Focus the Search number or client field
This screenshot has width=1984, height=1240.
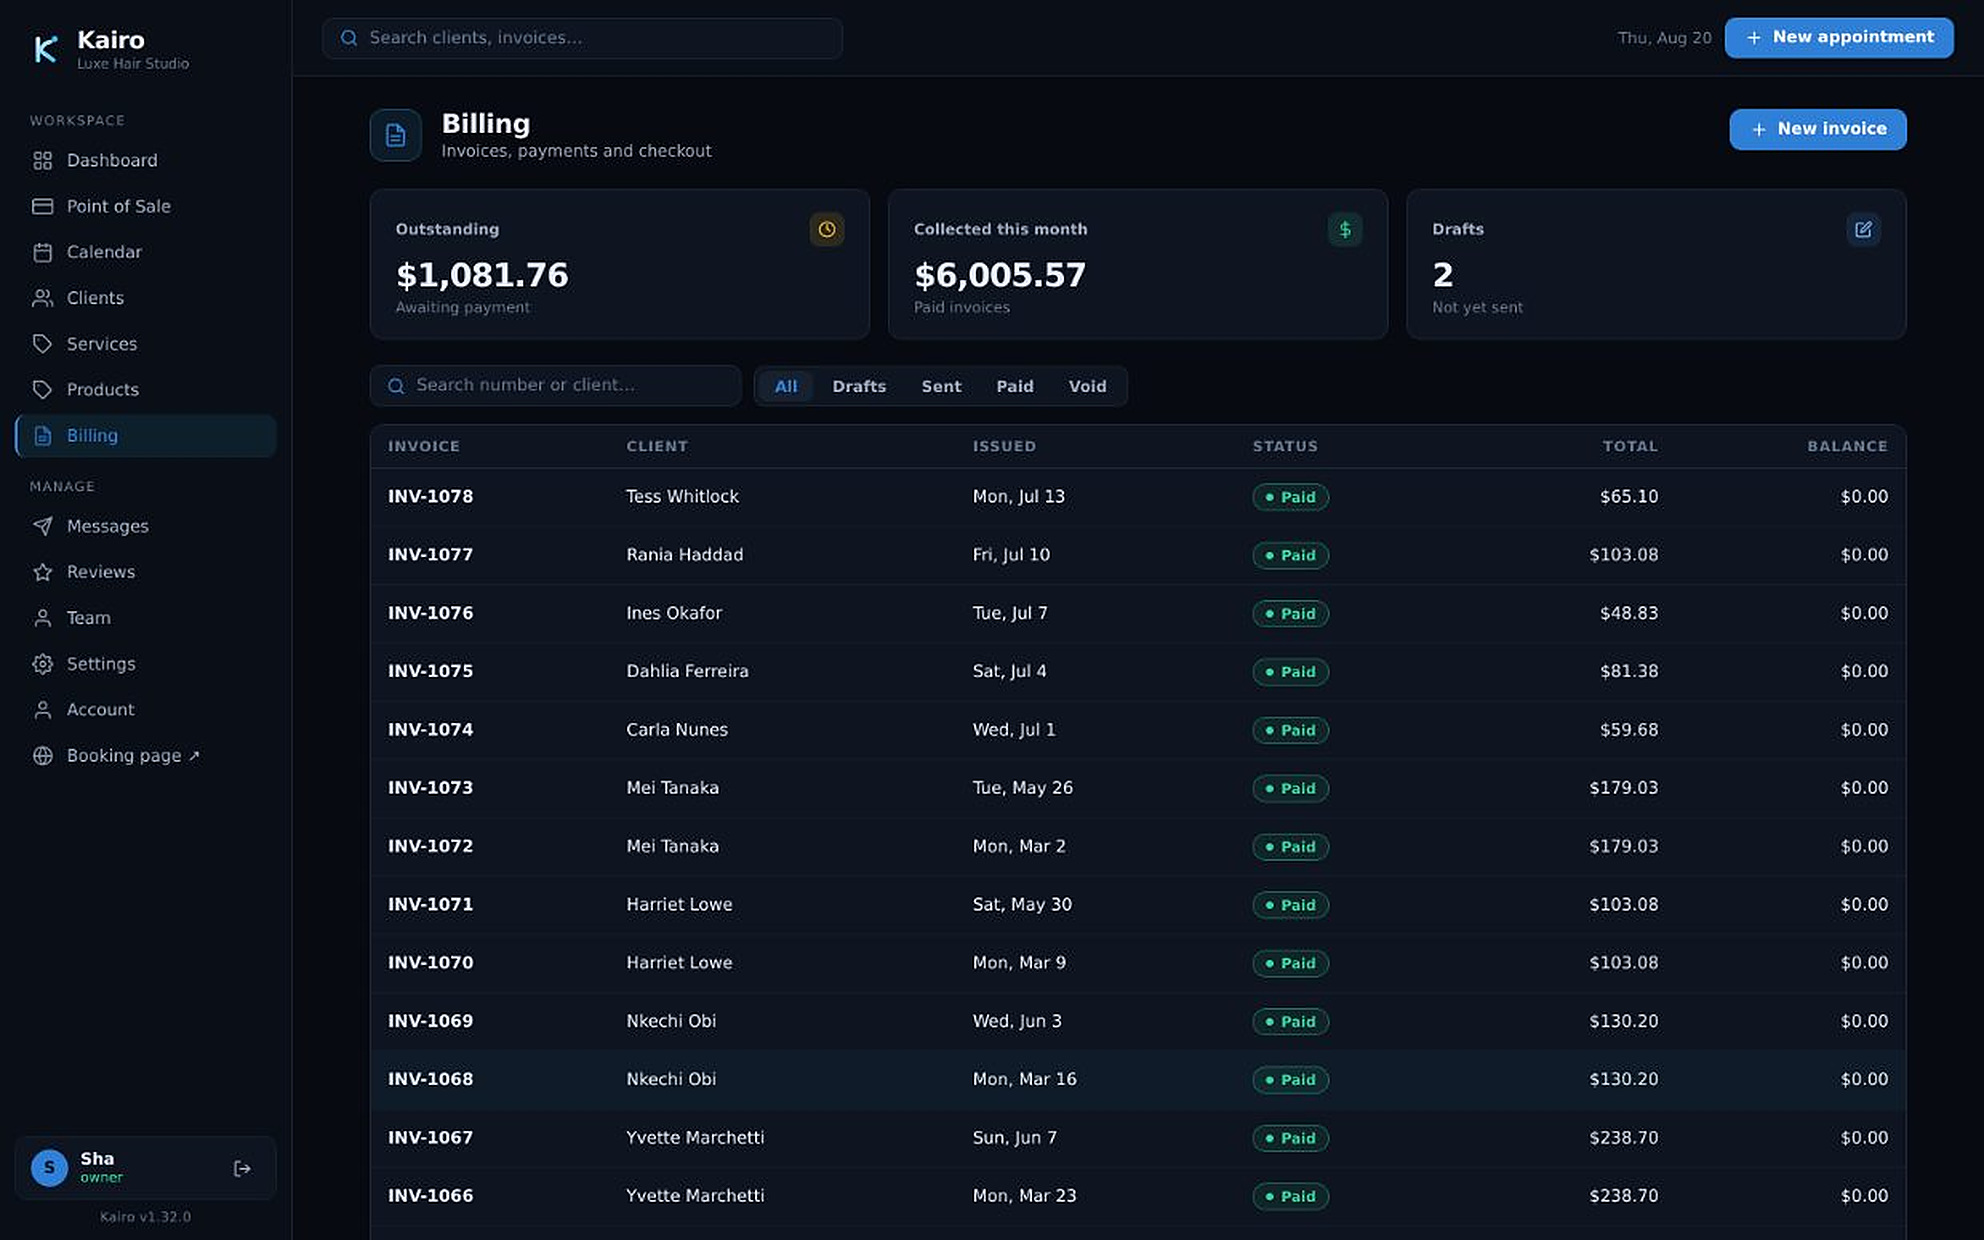555,386
